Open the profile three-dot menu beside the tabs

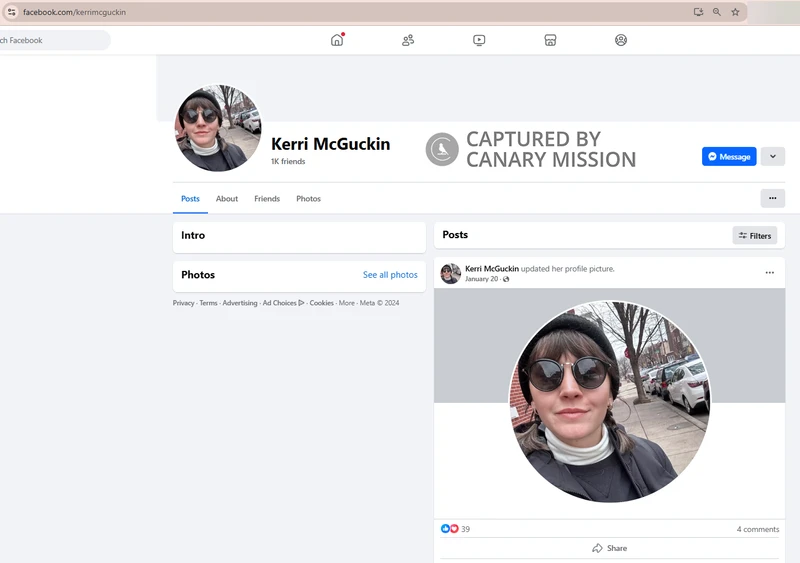(x=772, y=198)
